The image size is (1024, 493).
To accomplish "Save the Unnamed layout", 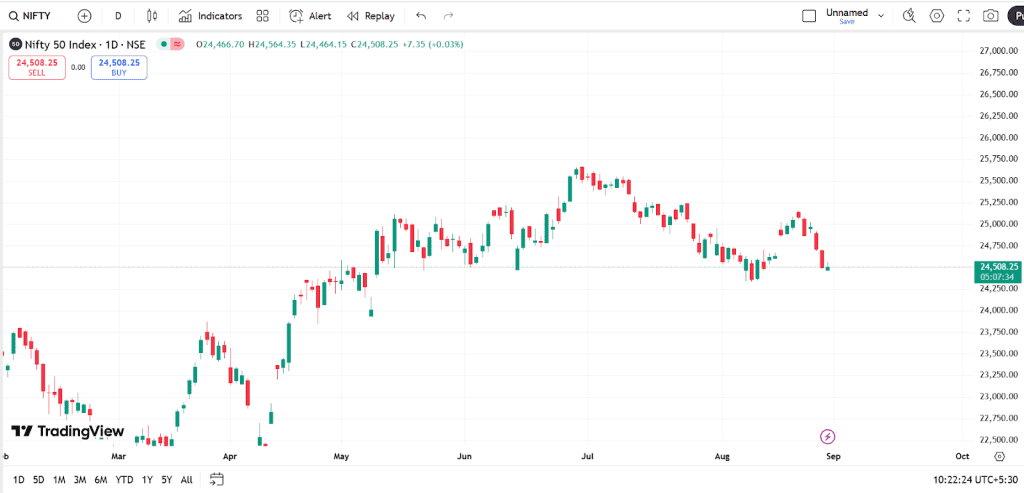I will tap(847, 22).
